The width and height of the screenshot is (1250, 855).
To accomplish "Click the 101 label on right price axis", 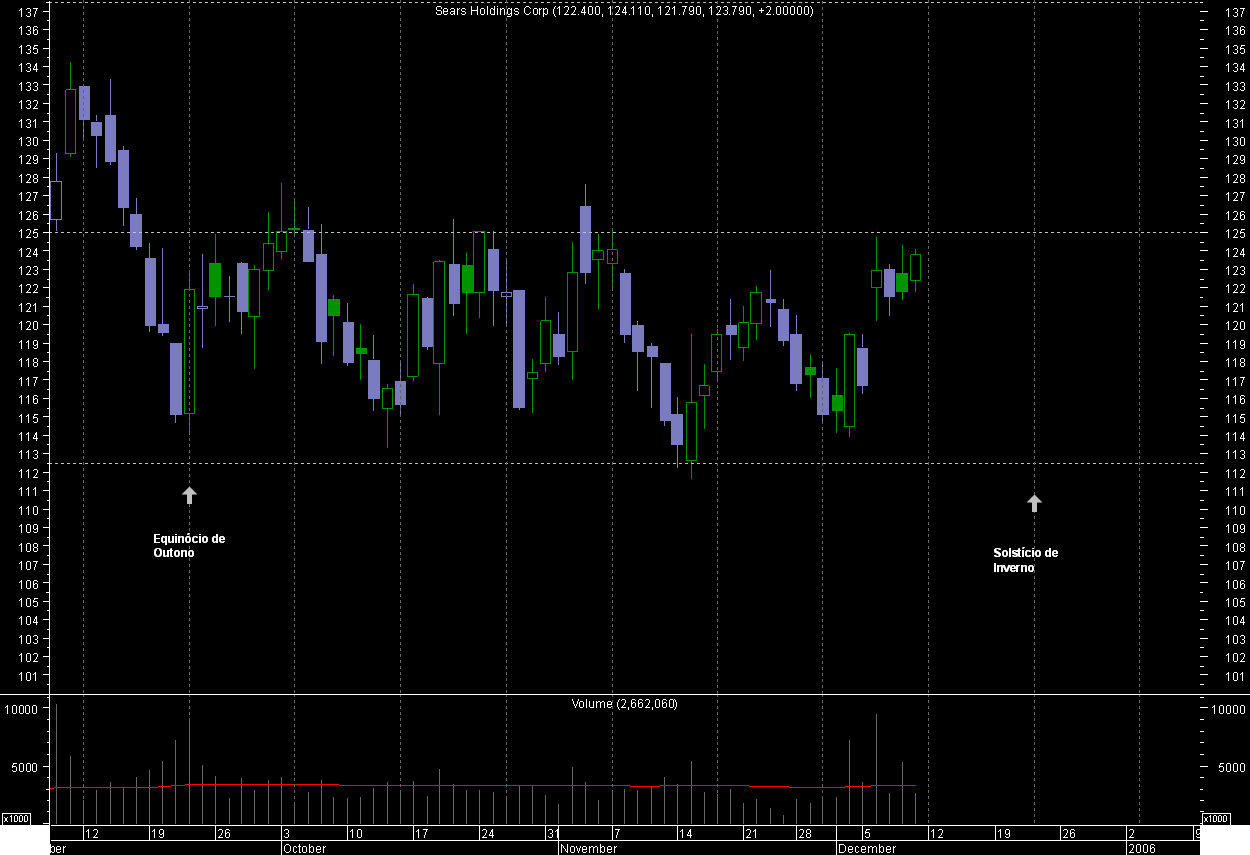I will [x=1235, y=676].
